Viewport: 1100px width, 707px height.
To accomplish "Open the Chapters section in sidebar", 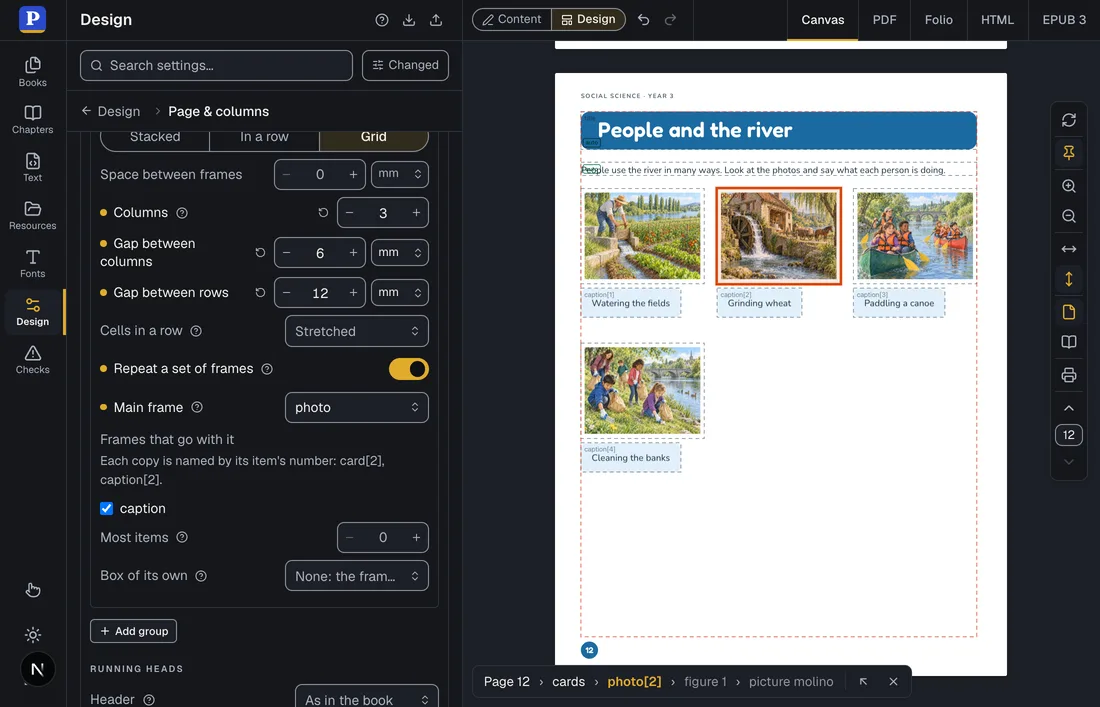I will point(32,120).
